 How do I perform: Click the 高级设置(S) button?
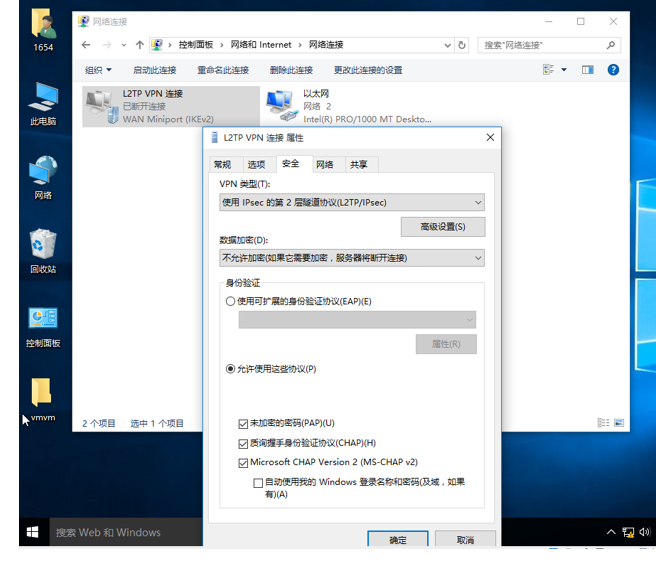pyautogui.click(x=443, y=227)
